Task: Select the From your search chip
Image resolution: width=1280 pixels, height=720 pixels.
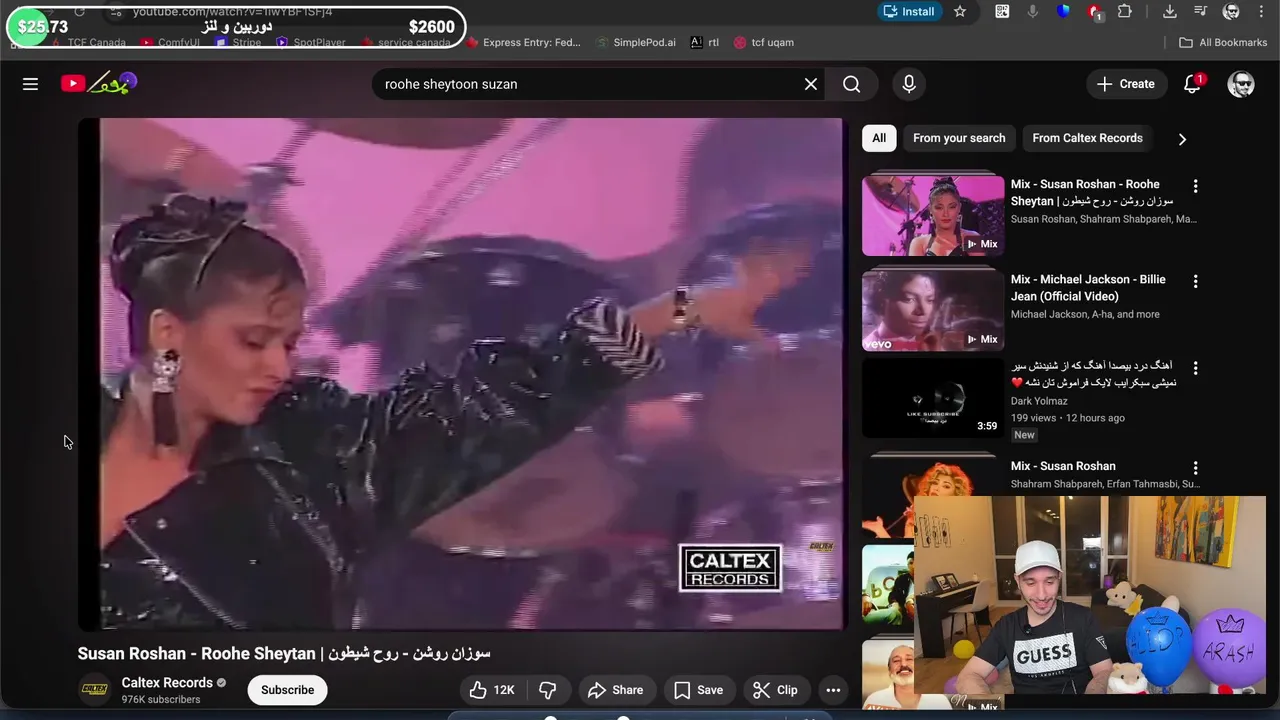Action: 959,138
